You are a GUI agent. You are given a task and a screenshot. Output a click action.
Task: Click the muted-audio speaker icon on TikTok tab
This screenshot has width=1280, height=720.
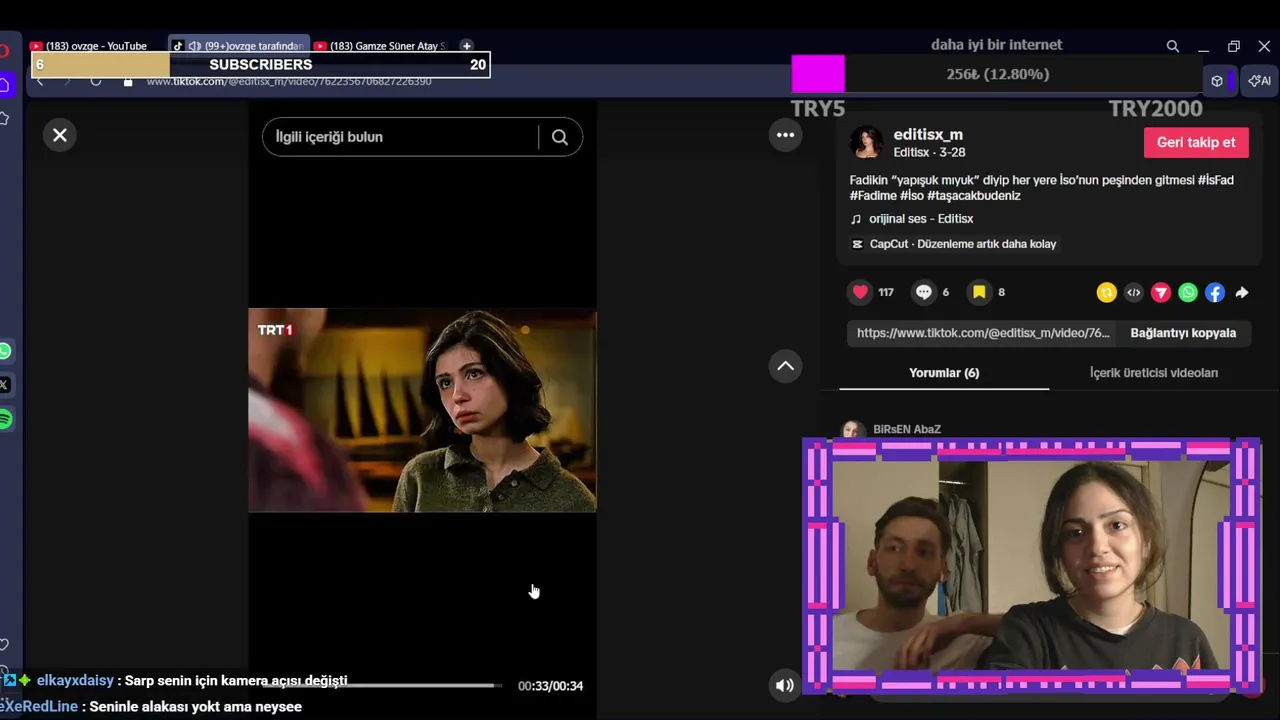[x=194, y=46]
